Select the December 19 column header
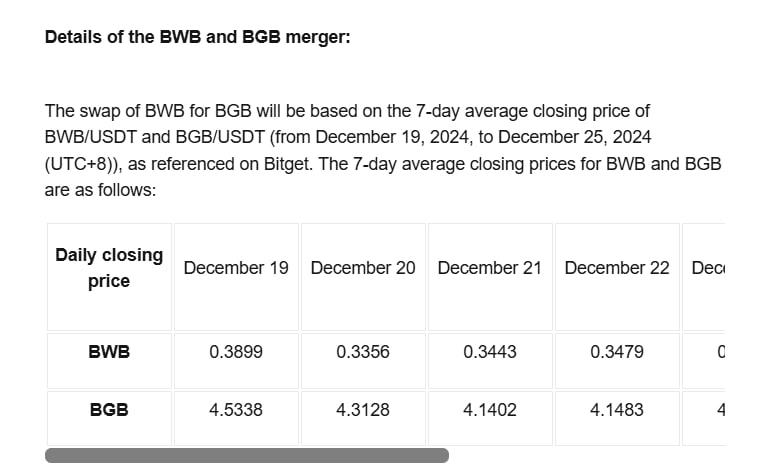774x474 pixels. coord(236,268)
